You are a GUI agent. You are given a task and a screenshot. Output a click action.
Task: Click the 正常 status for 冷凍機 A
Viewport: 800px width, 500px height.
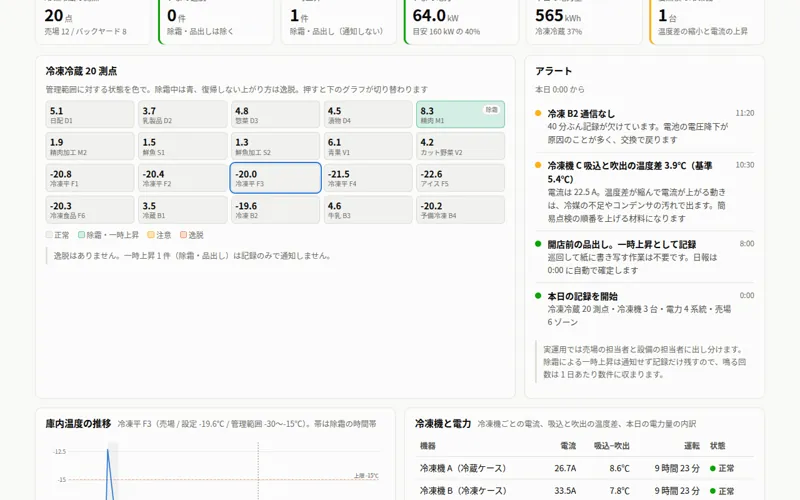click(x=722, y=468)
